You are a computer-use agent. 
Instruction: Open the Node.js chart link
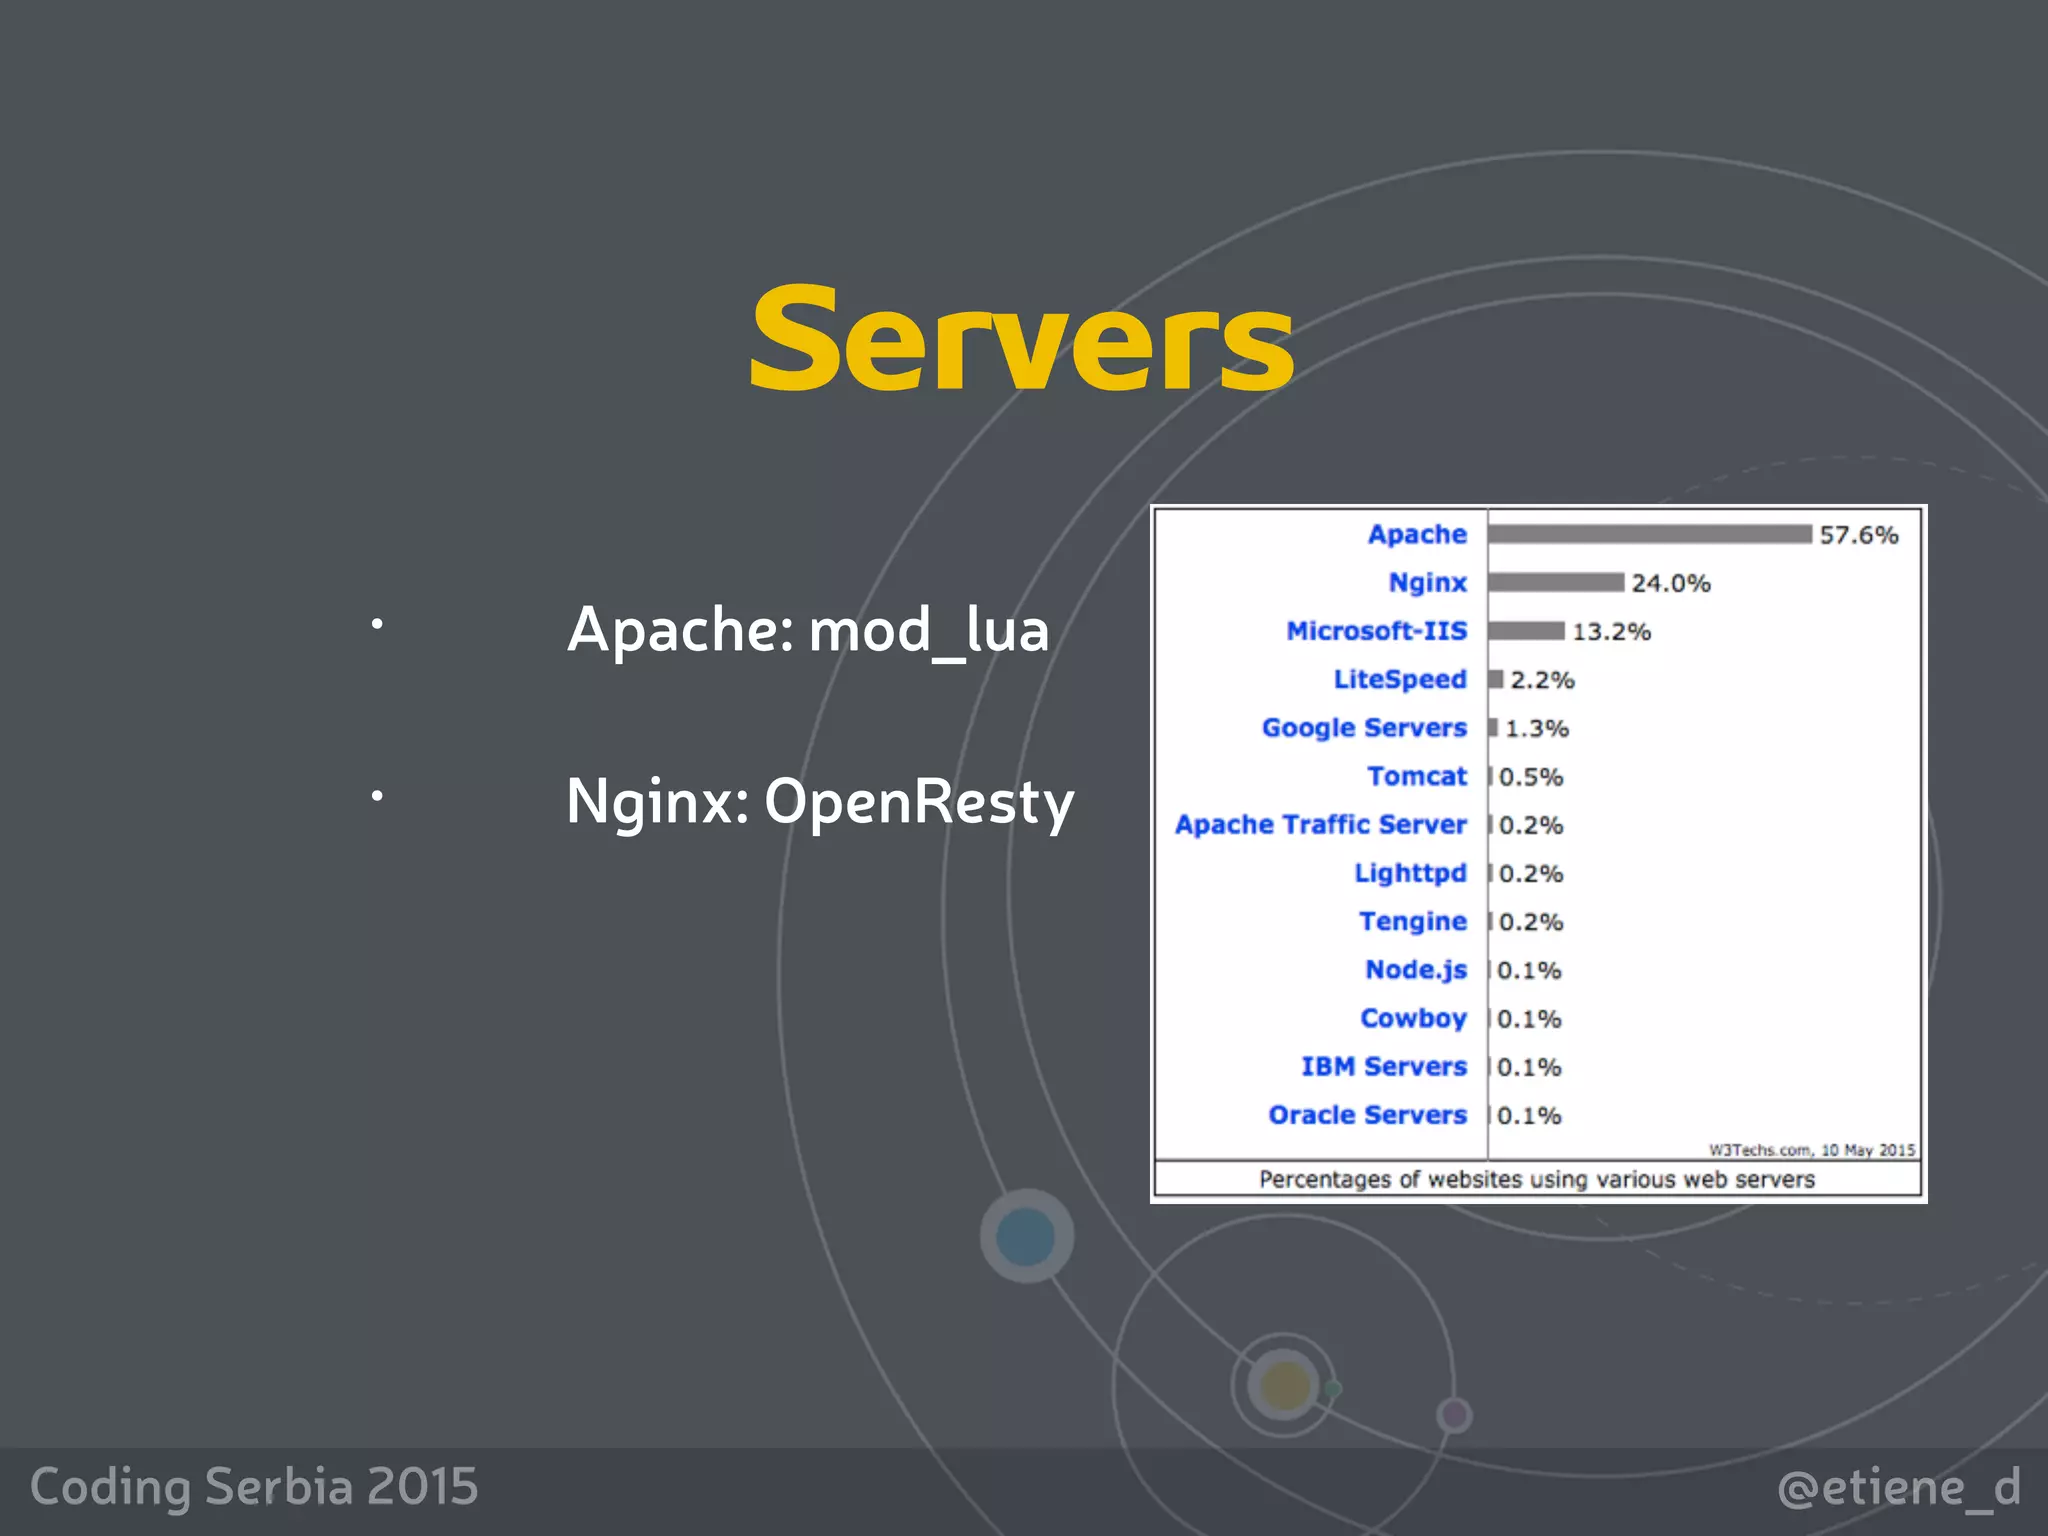pos(1416,970)
